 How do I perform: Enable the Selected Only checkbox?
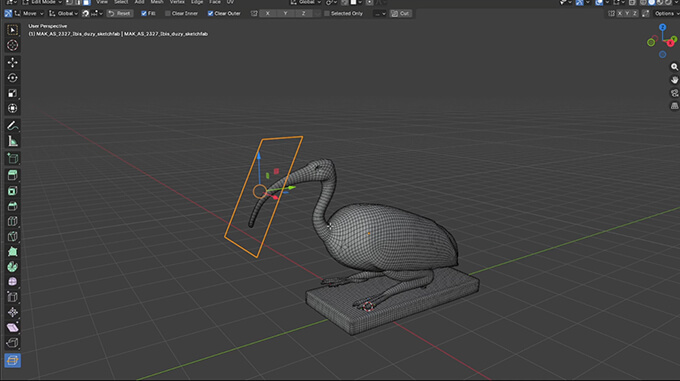[x=327, y=13]
